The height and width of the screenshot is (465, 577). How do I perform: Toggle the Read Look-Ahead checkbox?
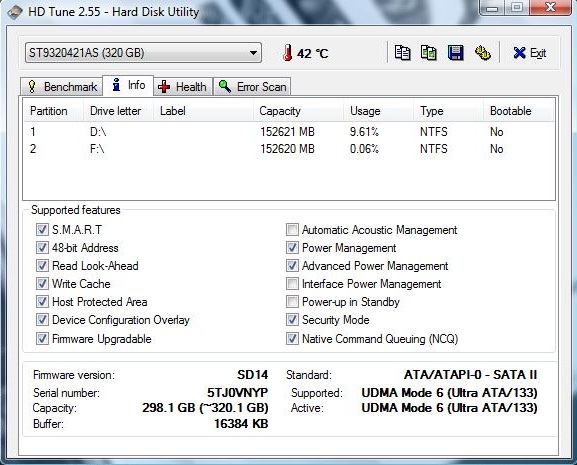[42, 266]
